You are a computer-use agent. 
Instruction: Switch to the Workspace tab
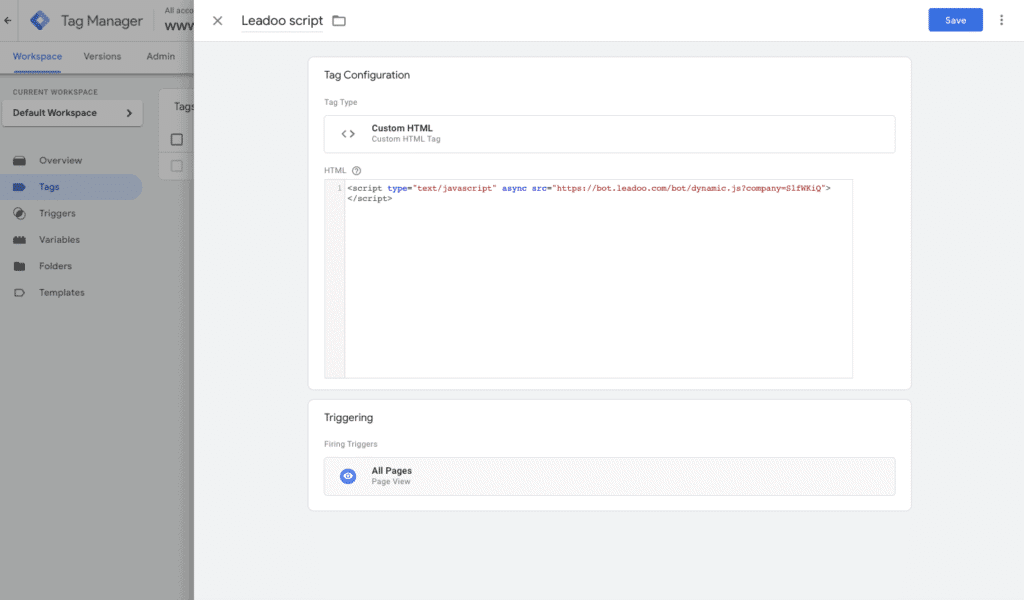point(37,56)
